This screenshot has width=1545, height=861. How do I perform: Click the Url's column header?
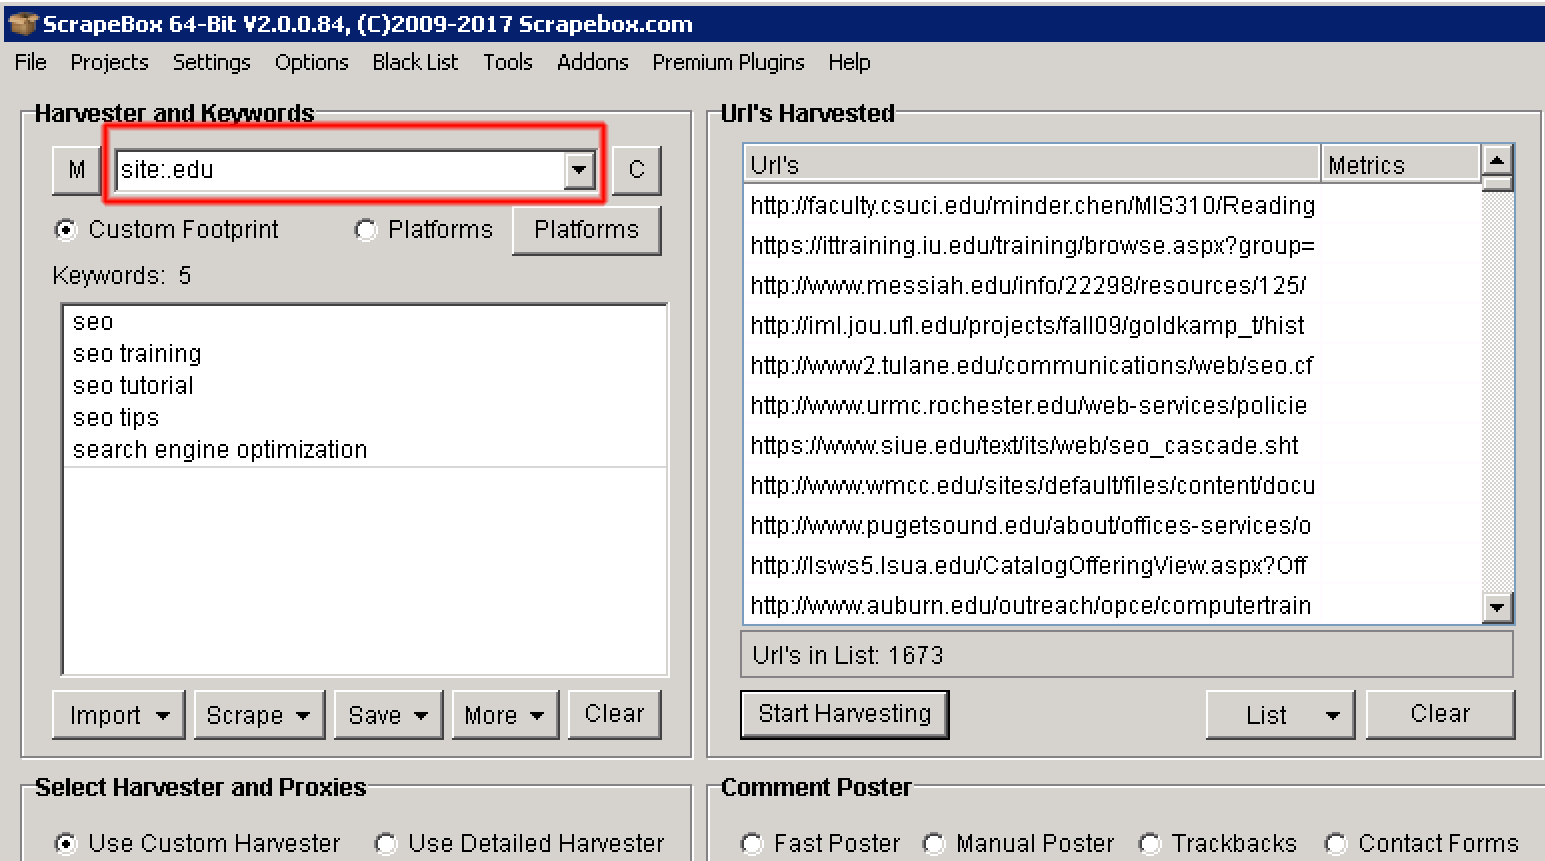point(1031,164)
